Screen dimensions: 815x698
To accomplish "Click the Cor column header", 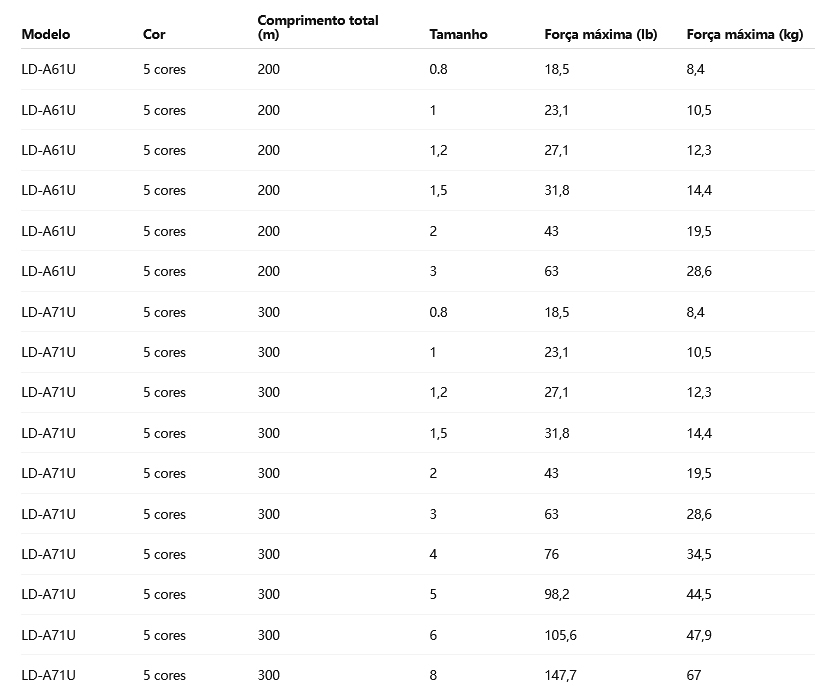I will tap(154, 34).
